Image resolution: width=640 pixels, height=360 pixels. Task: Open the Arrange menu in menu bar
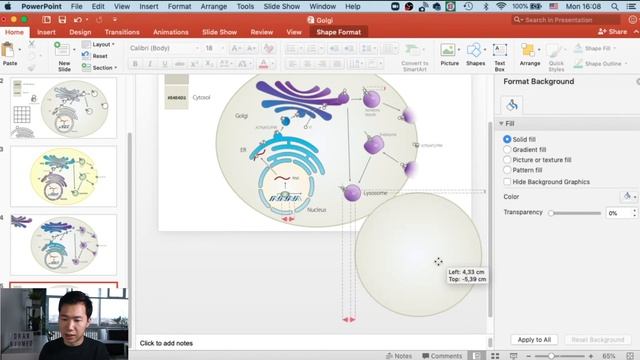click(213, 7)
